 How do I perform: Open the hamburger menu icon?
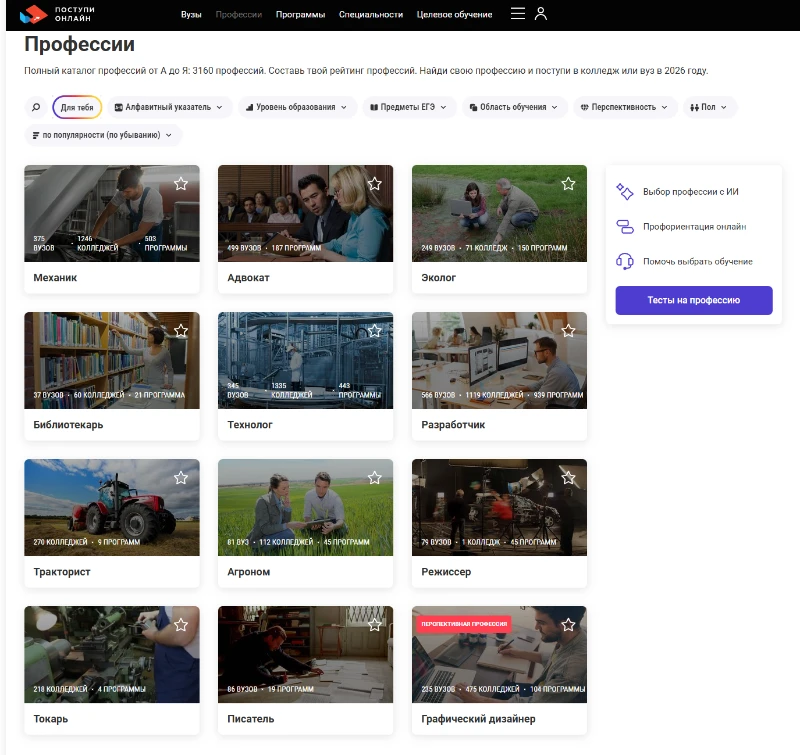518,14
